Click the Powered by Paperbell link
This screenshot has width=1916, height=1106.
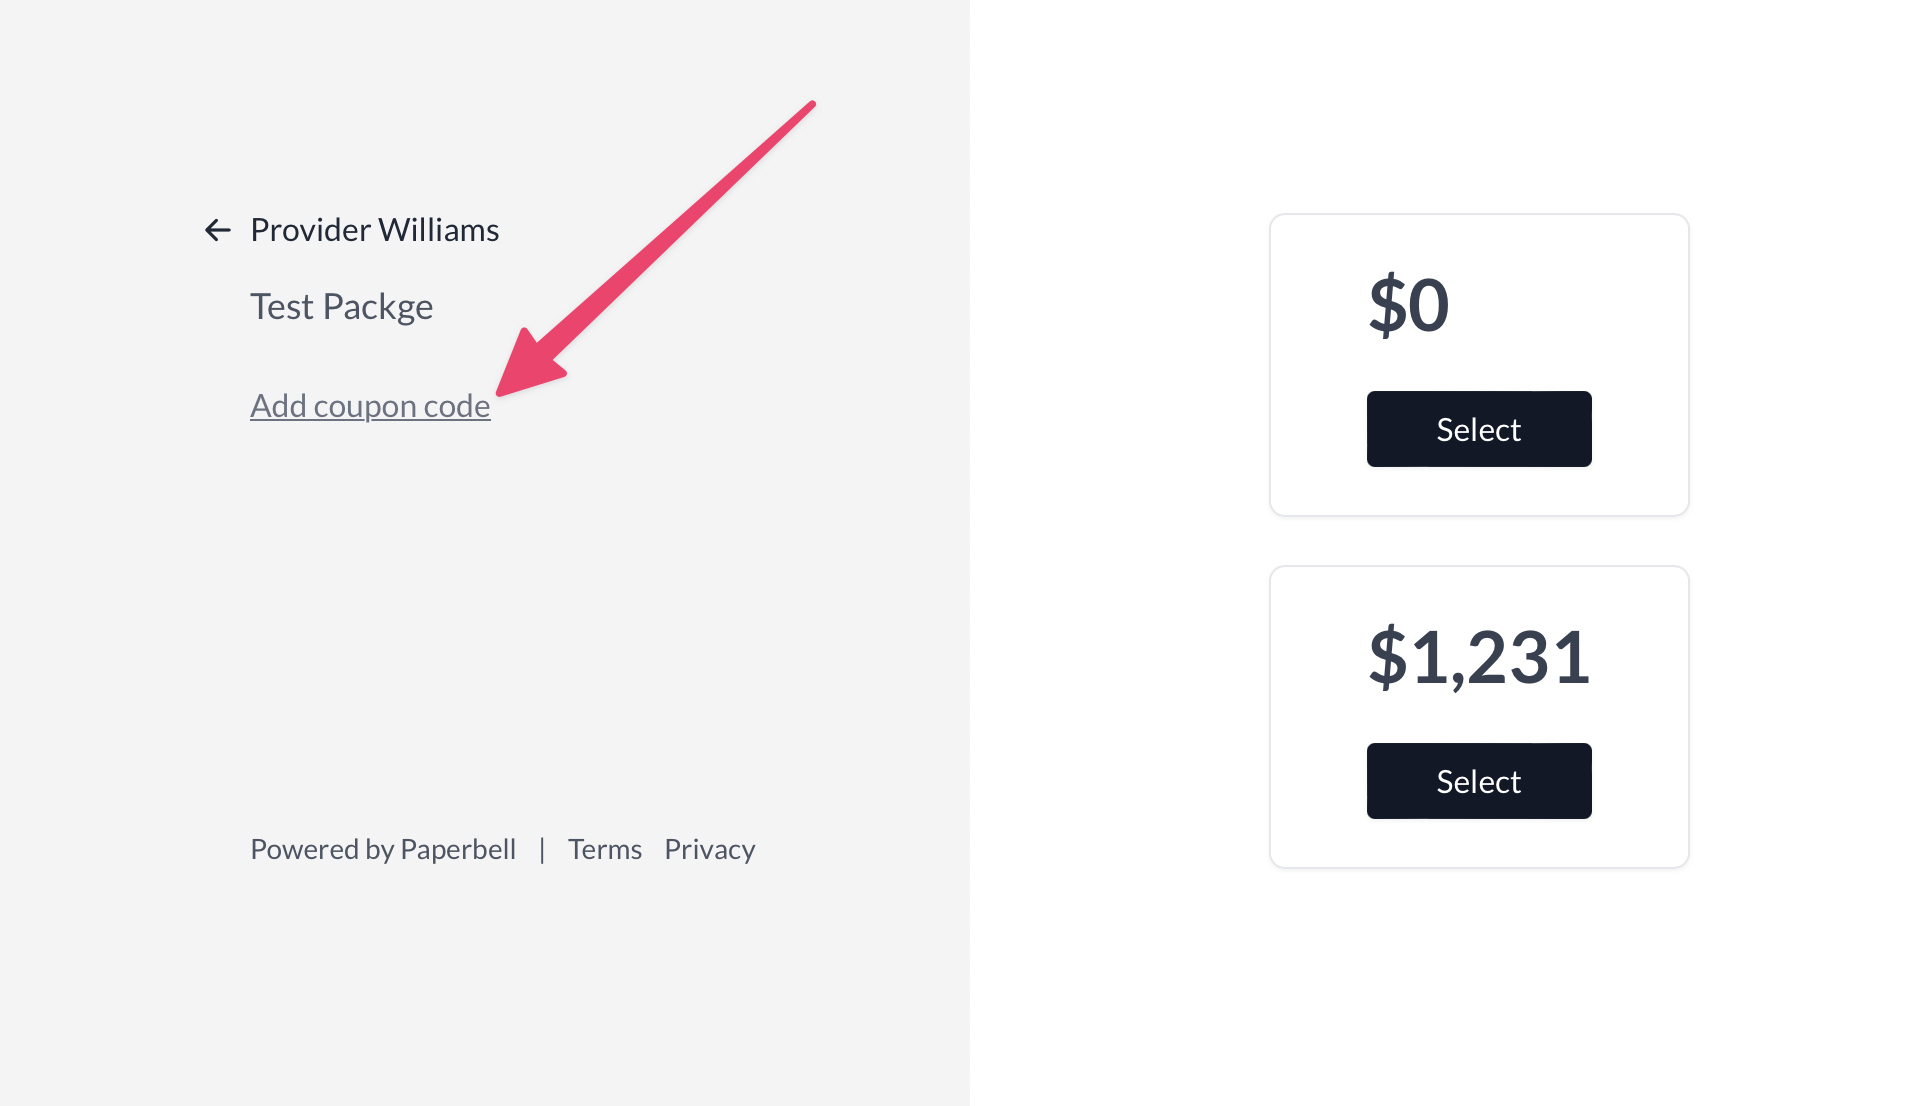tap(383, 849)
